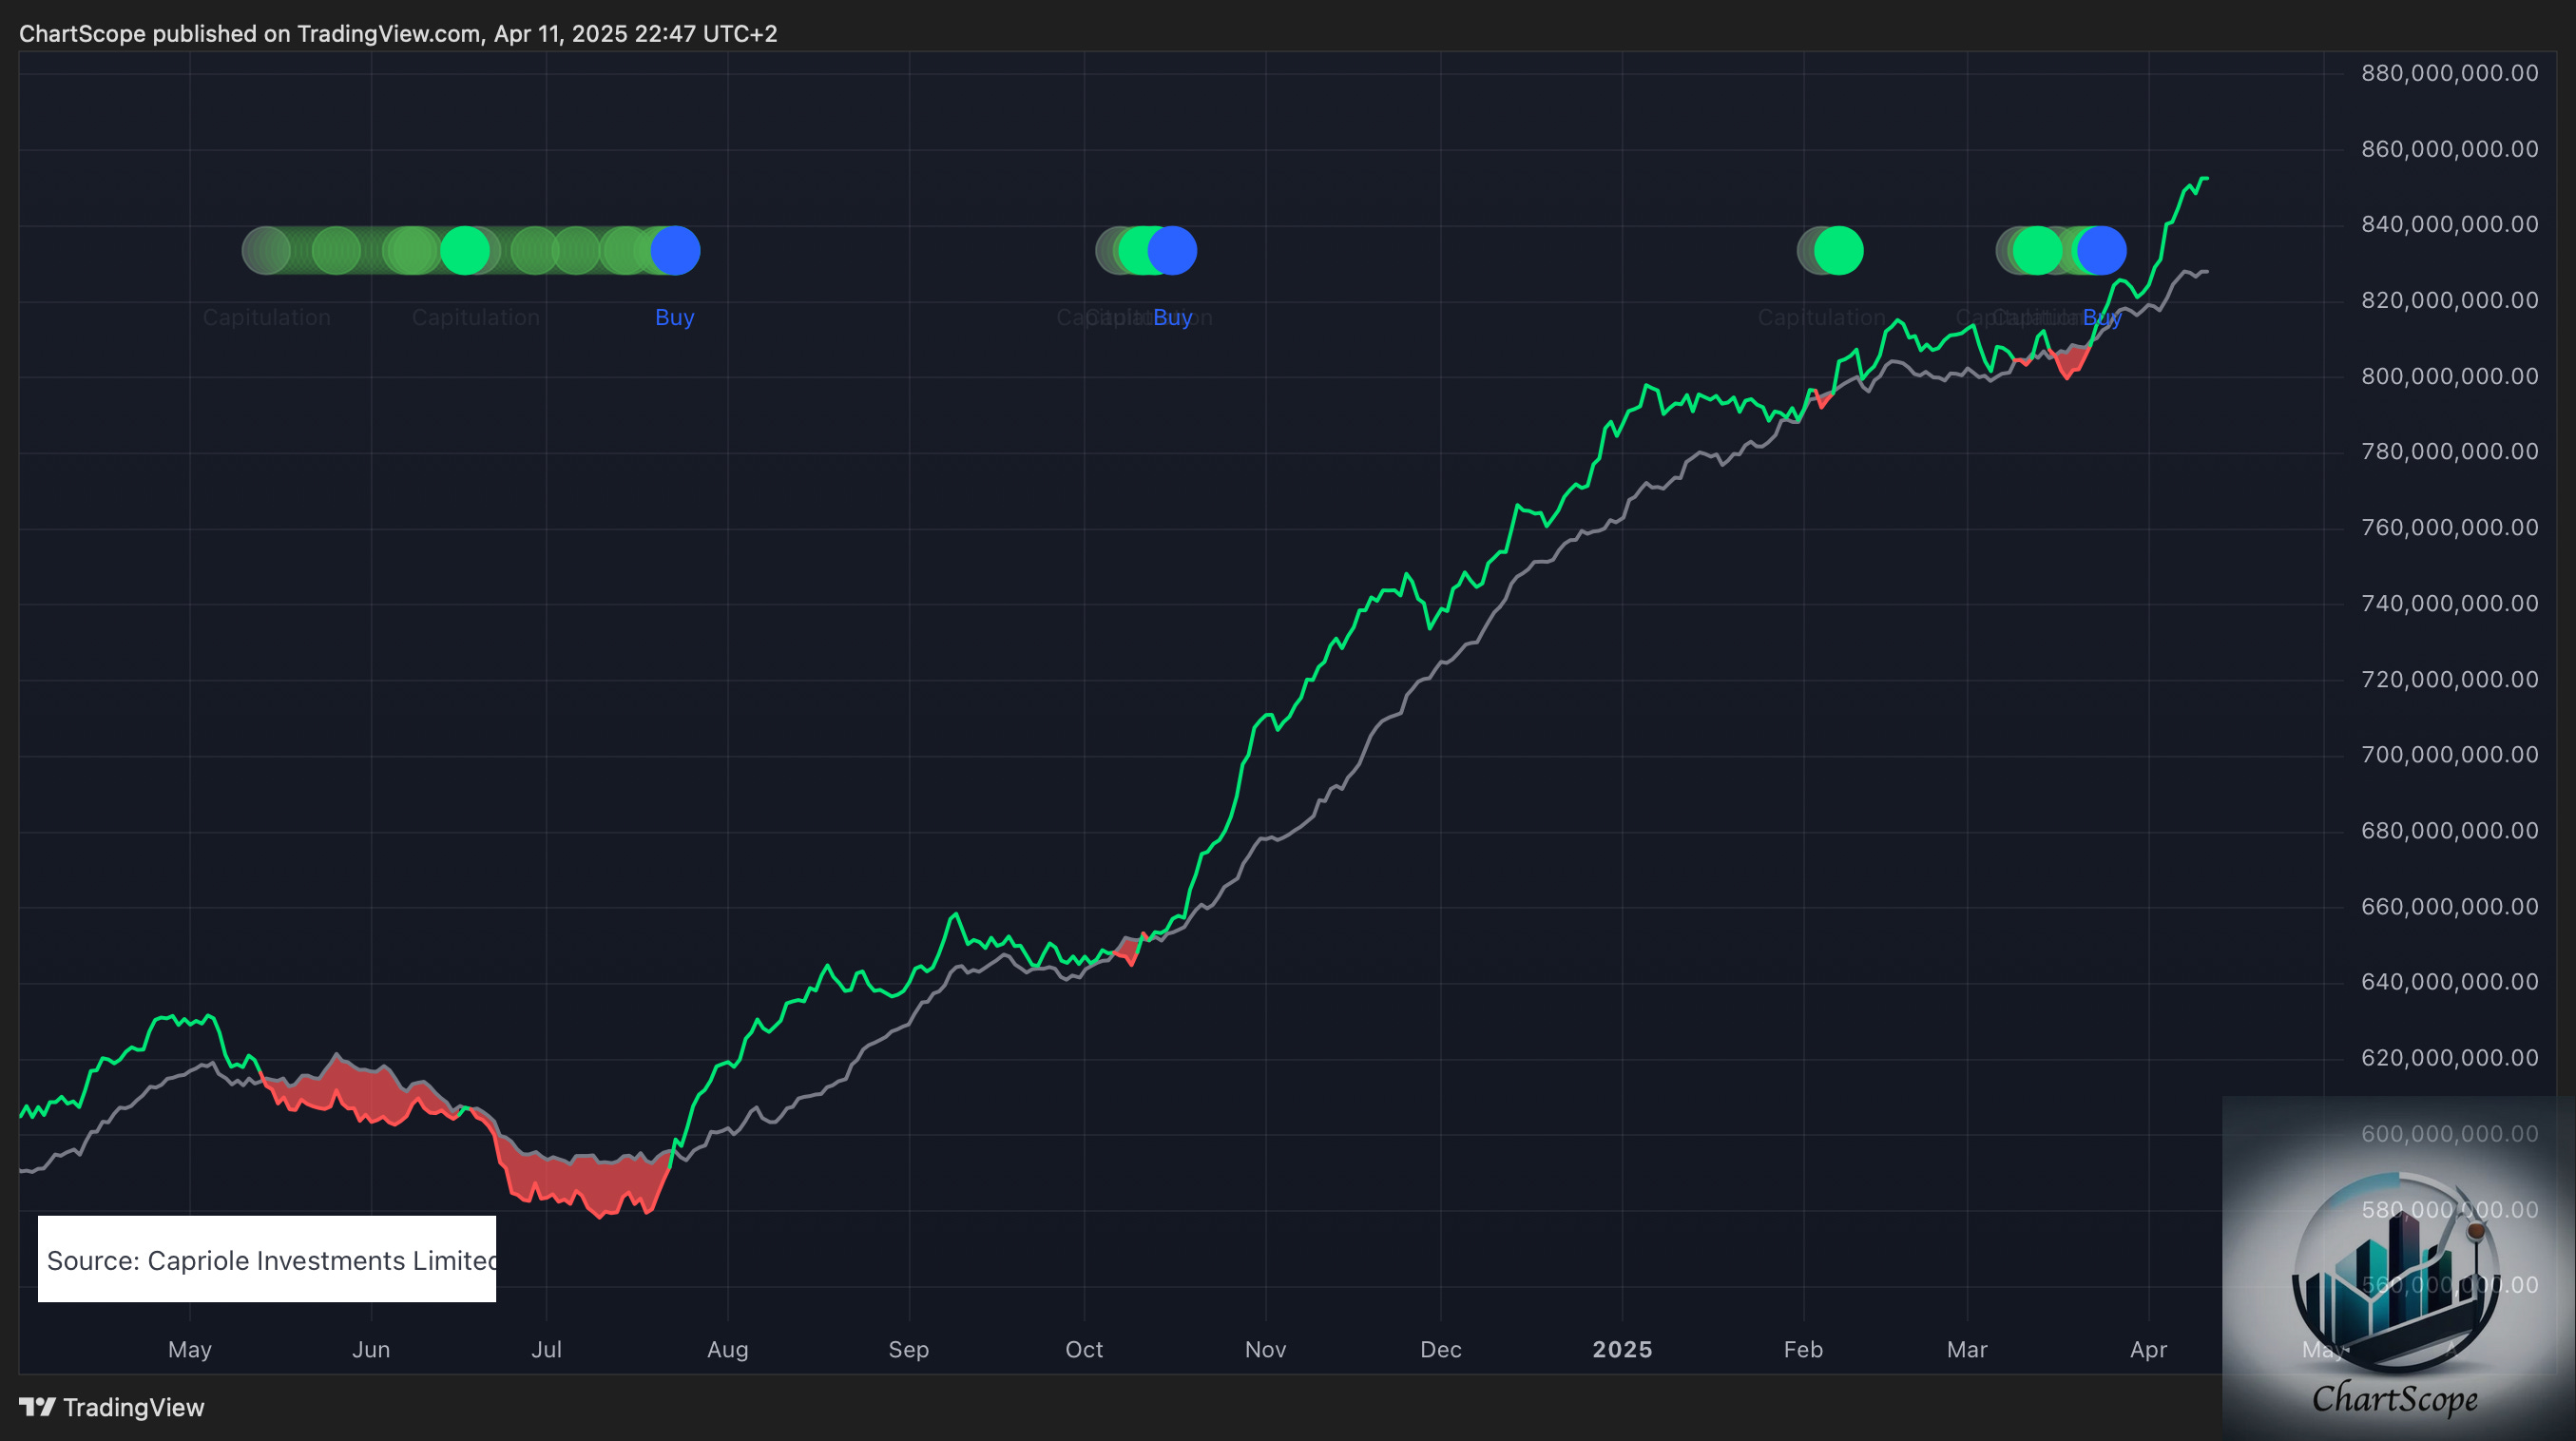
Task: Click the 700,000,000.00 price axis label
Action: [2449, 754]
